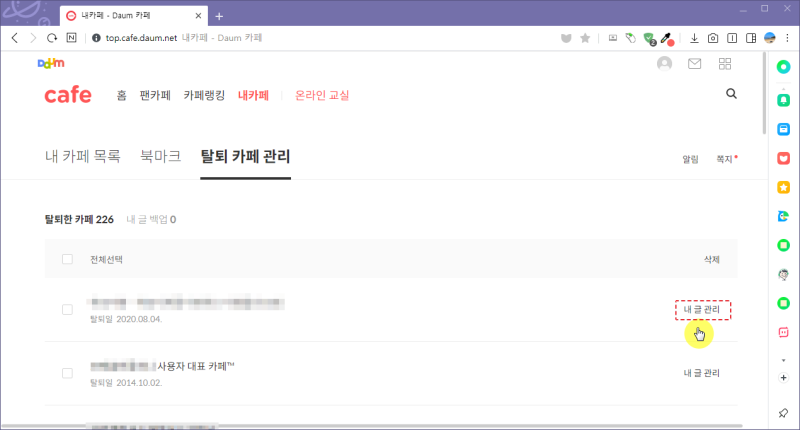
Task: Click the horizontal scrollbar at bottom
Action: [371, 425]
